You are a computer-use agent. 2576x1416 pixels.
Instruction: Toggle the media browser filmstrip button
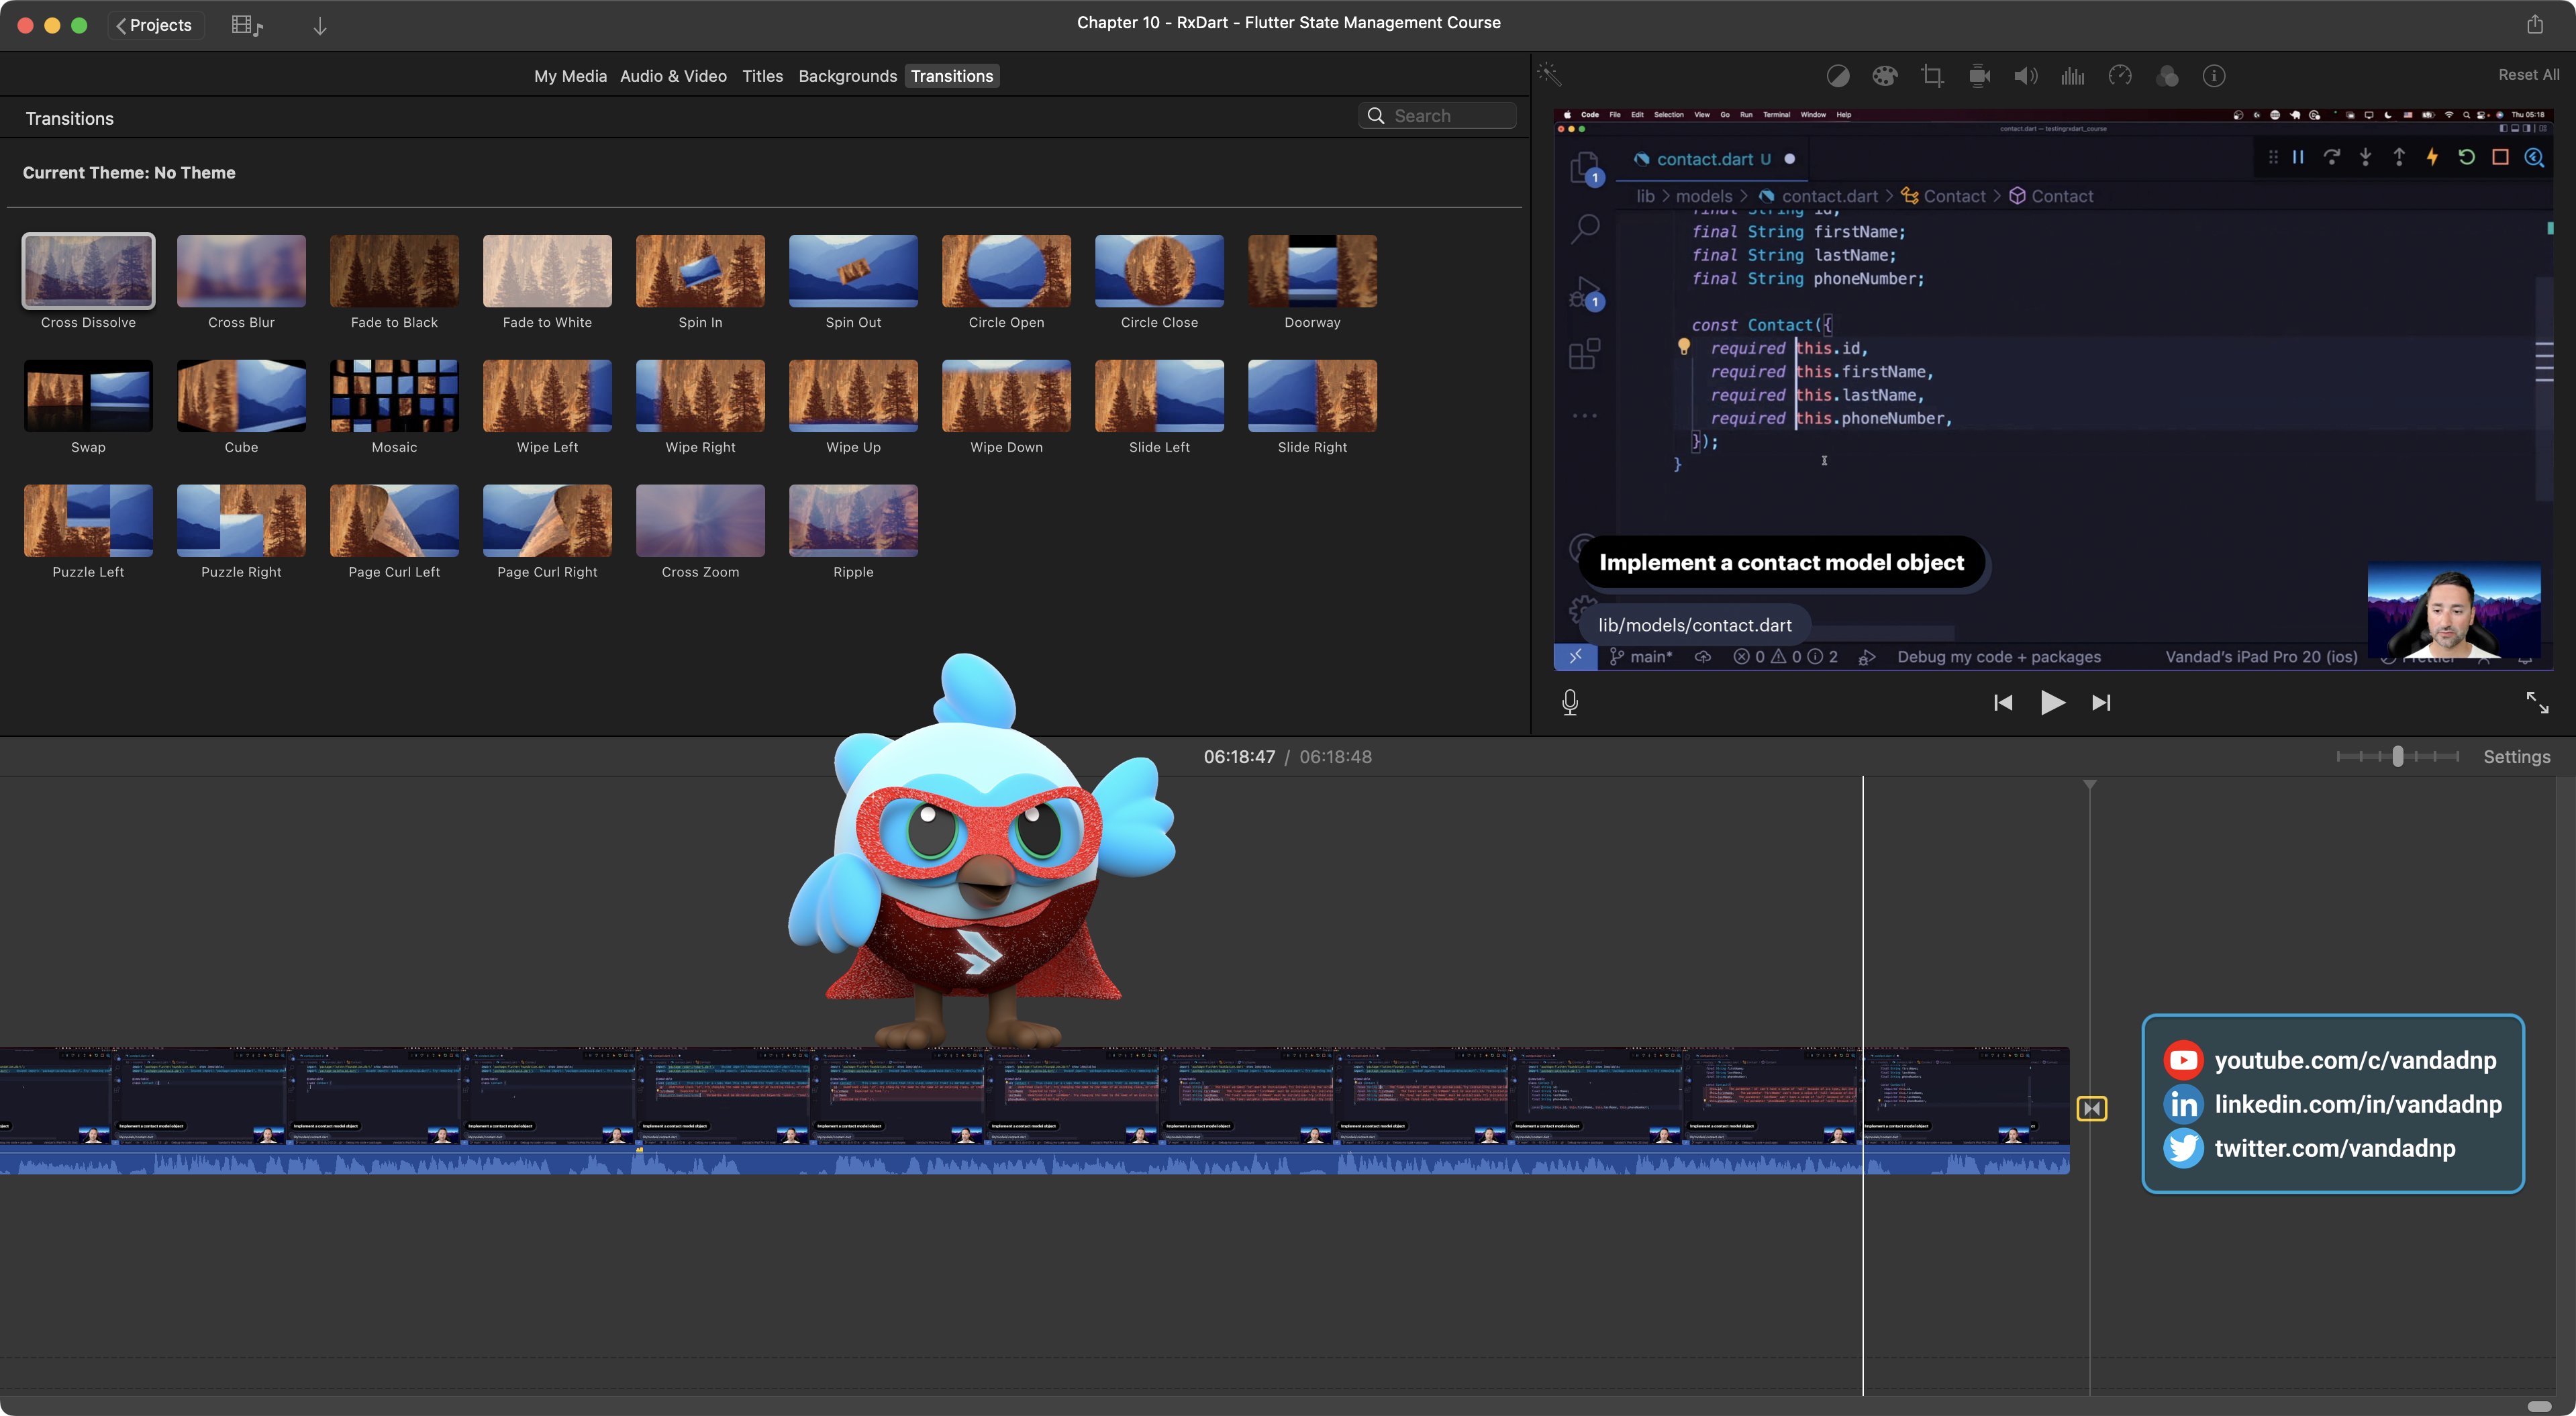point(246,25)
